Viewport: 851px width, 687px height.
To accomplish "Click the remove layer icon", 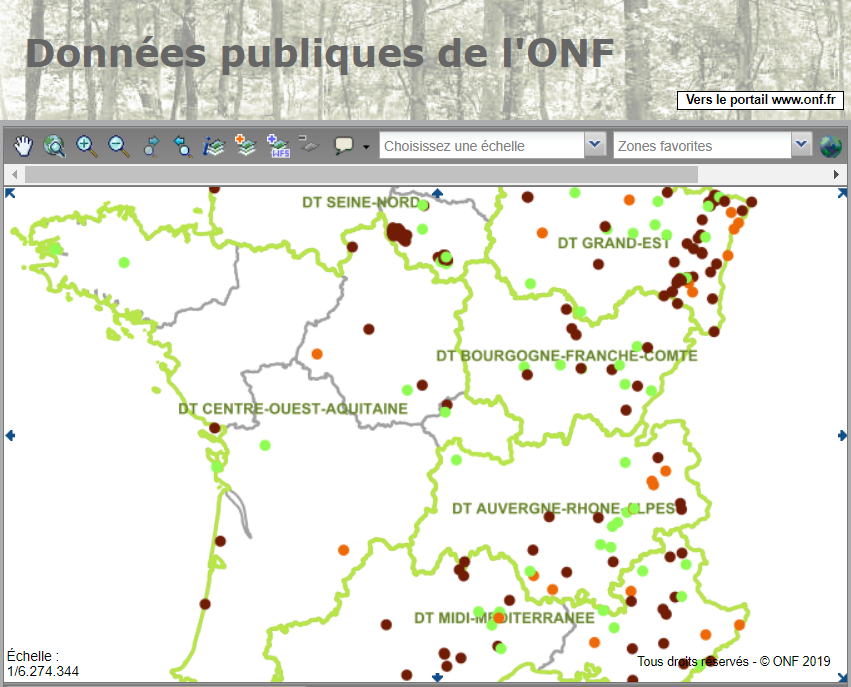I will (x=308, y=146).
